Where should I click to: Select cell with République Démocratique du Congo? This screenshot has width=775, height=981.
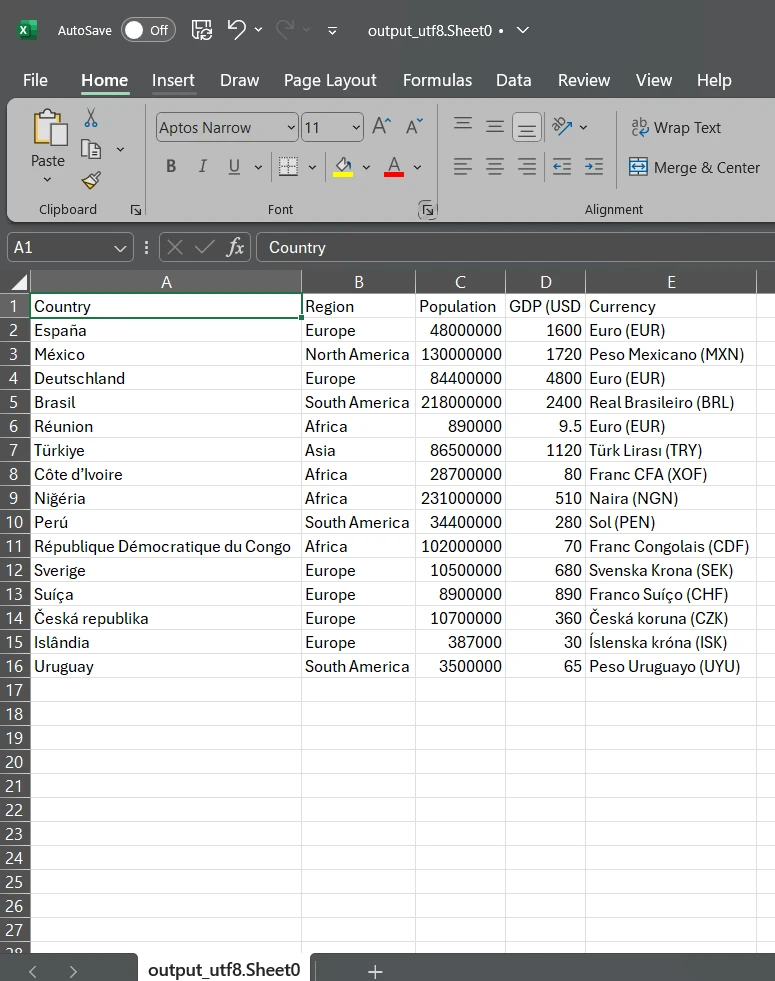(x=165, y=546)
